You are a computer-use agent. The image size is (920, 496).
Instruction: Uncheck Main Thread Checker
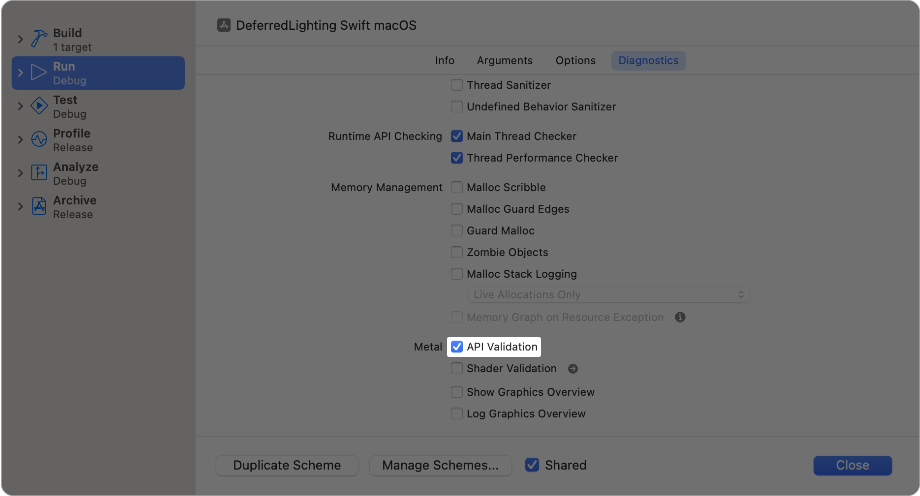tap(457, 136)
